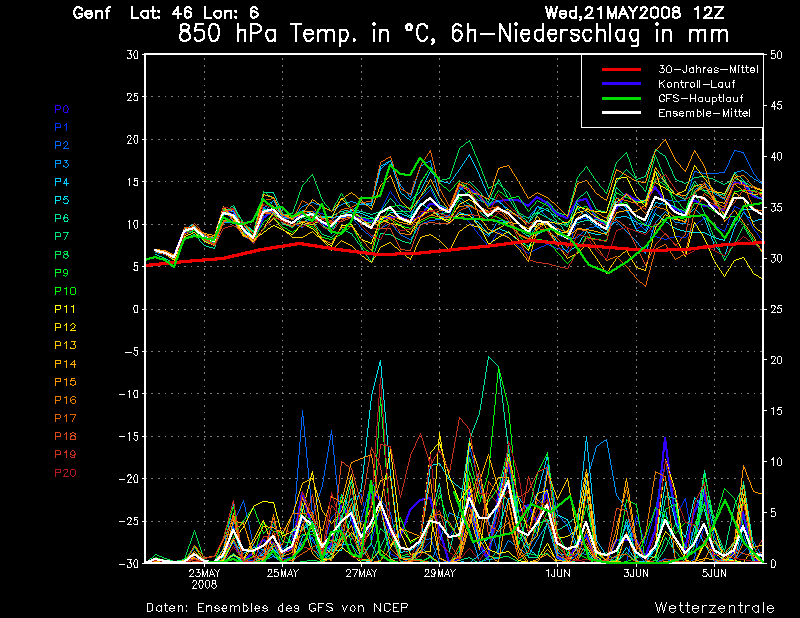Screen dimensions: 800x618
Task: Click the "40" value on the precipitation axis
Action: point(776,156)
